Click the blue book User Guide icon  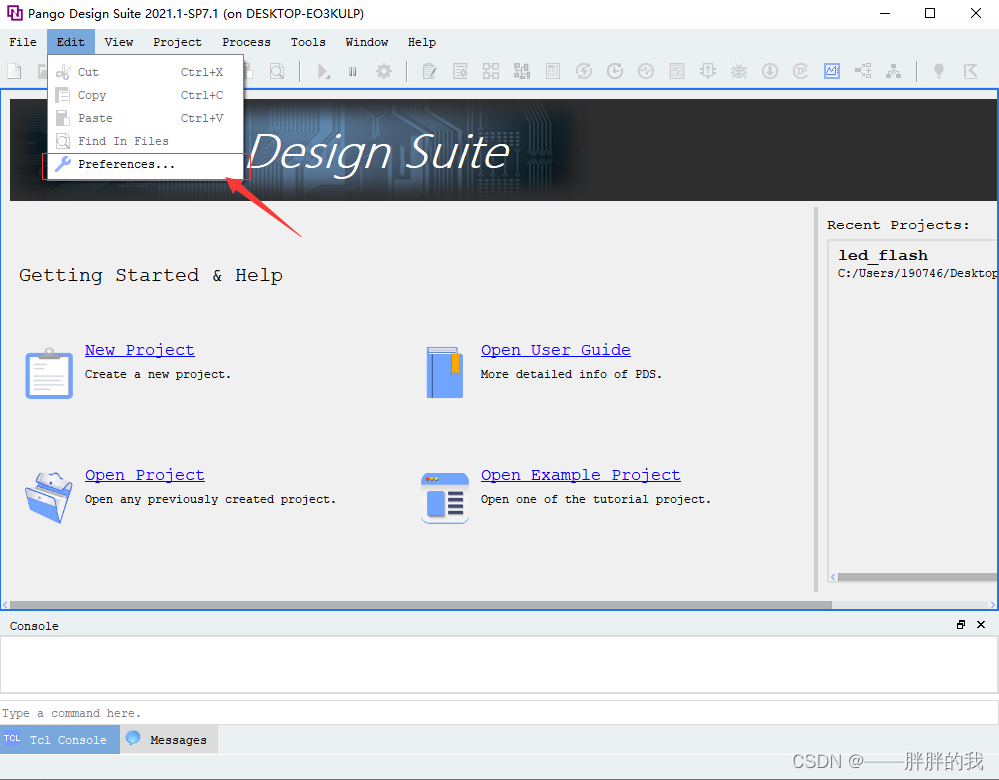click(x=445, y=372)
